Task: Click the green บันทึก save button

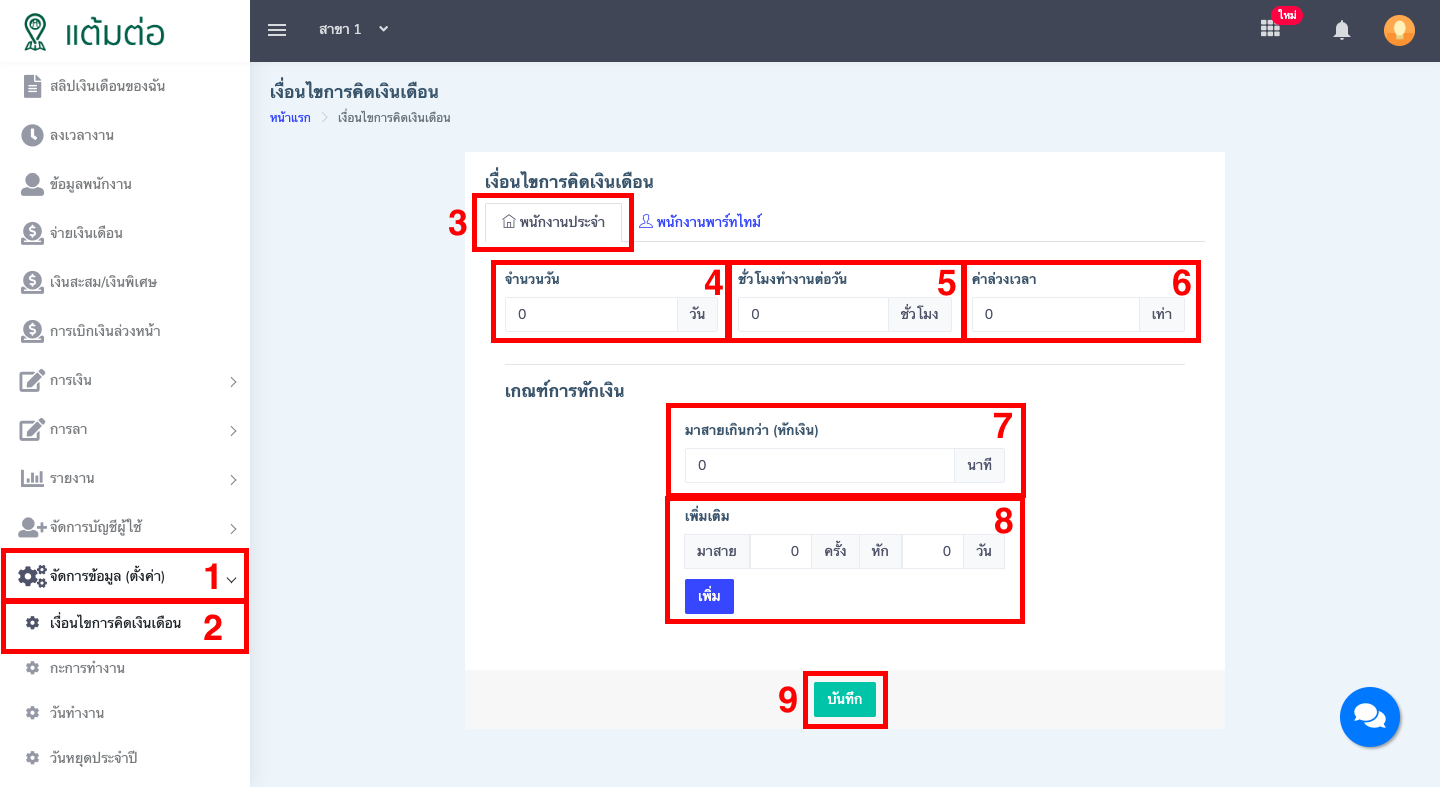Action: click(844, 700)
